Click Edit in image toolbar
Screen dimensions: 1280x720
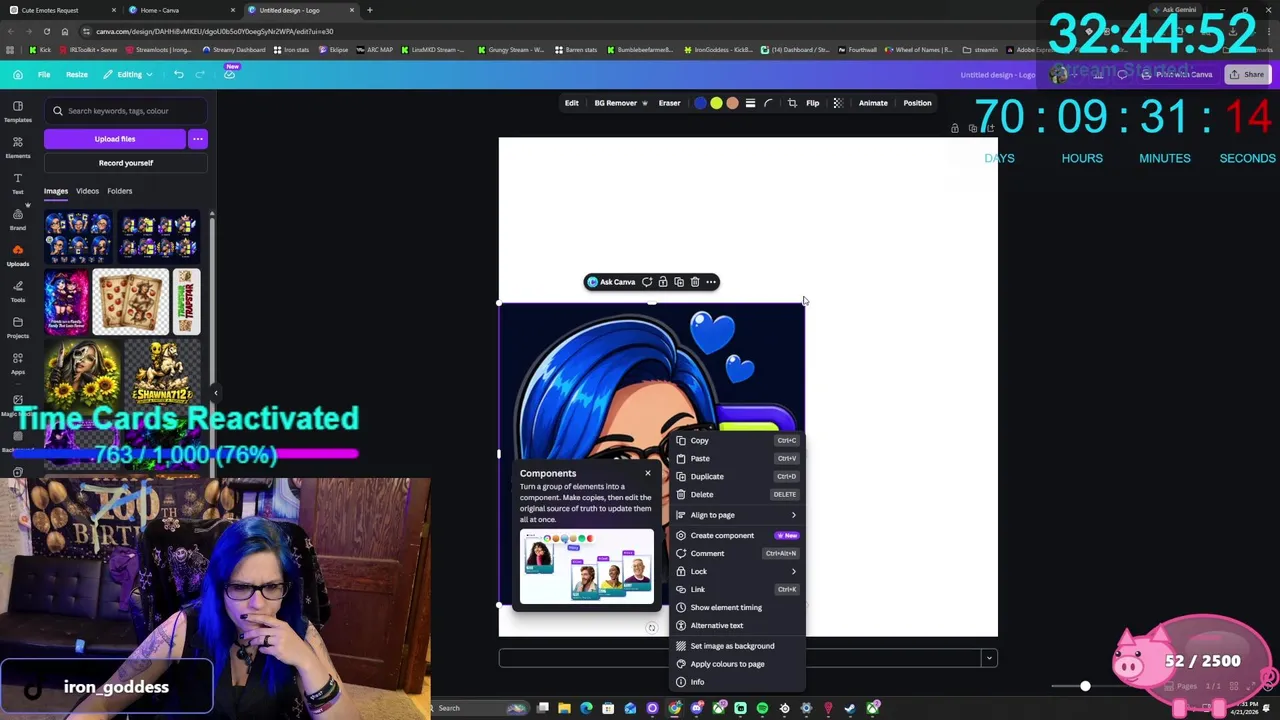[x=571, y=103]
